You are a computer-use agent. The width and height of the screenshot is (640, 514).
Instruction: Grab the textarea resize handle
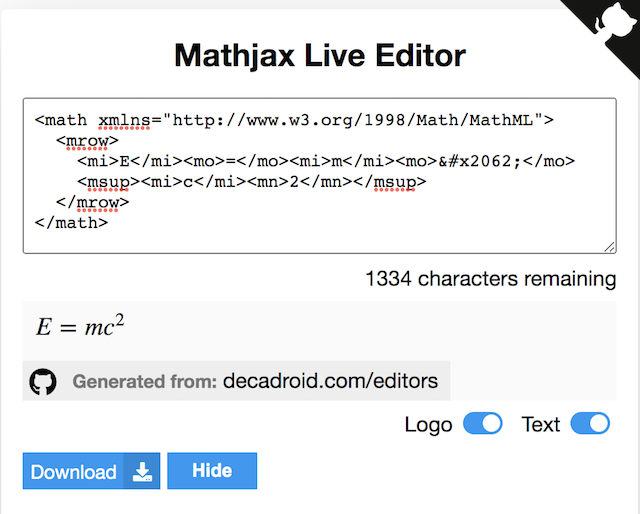[609, 247]
